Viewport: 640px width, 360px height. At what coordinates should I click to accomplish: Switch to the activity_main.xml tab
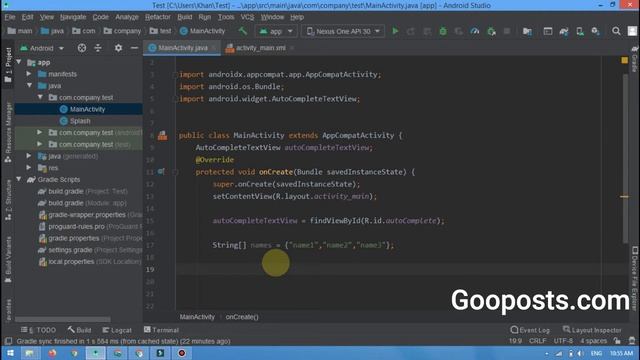[260, 48]
